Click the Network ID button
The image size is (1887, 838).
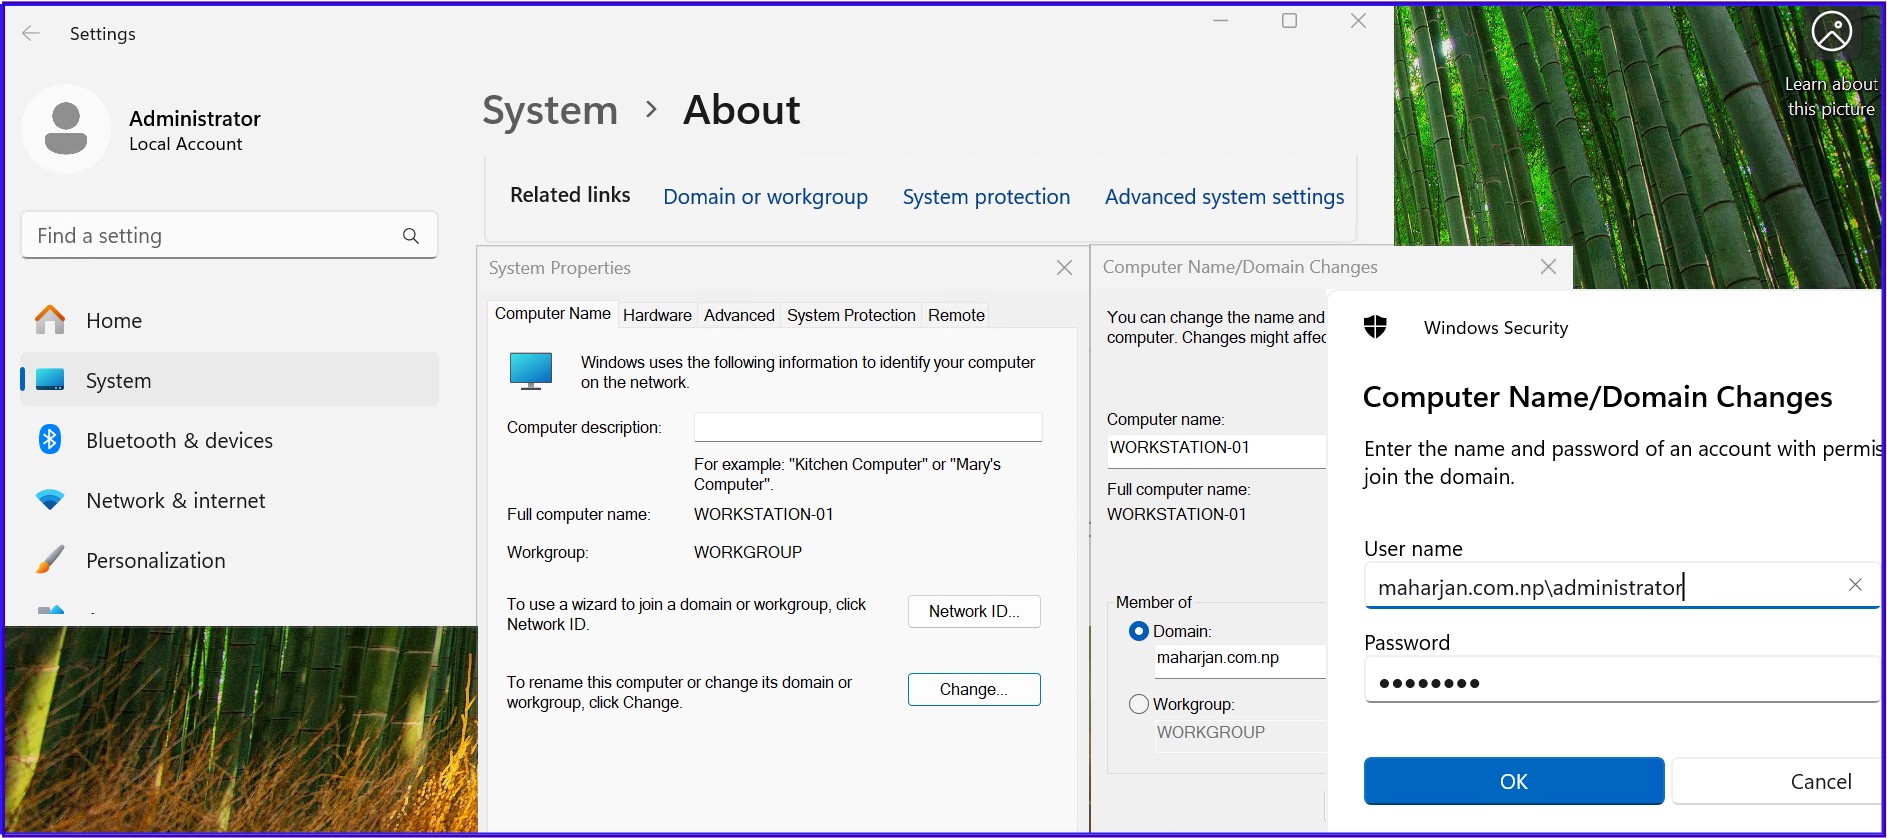[973, 612]
